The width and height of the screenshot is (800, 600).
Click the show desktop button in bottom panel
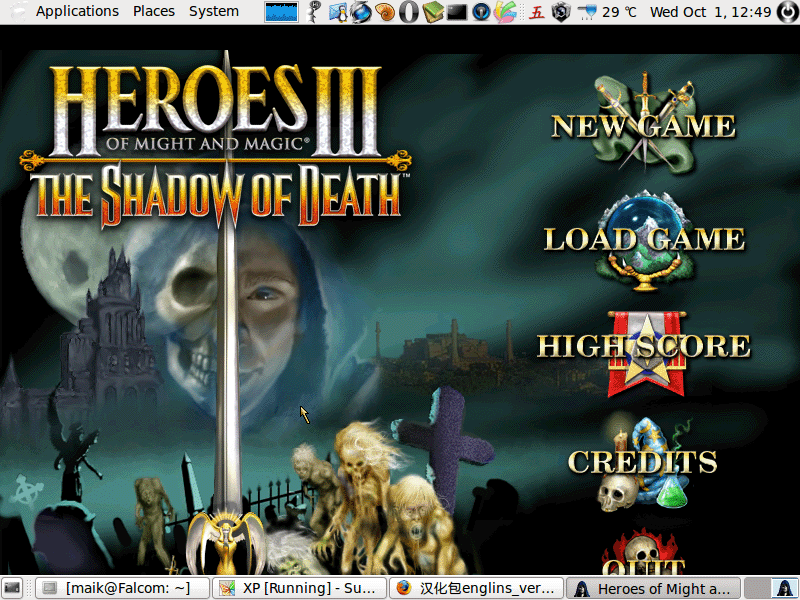click(12, 588)
